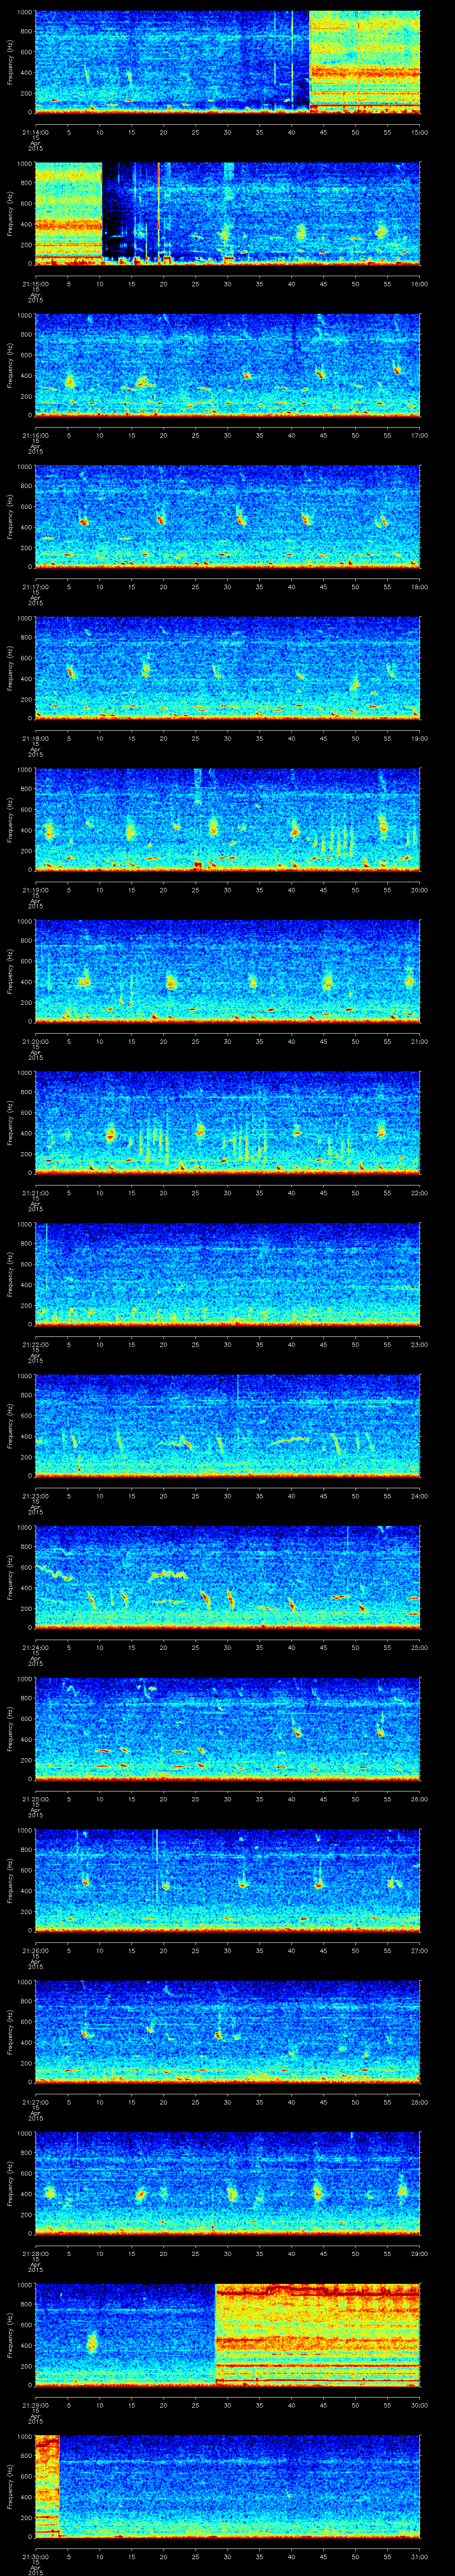
Task: Click the 27:00 end time label
Action: click(420, 1950)
